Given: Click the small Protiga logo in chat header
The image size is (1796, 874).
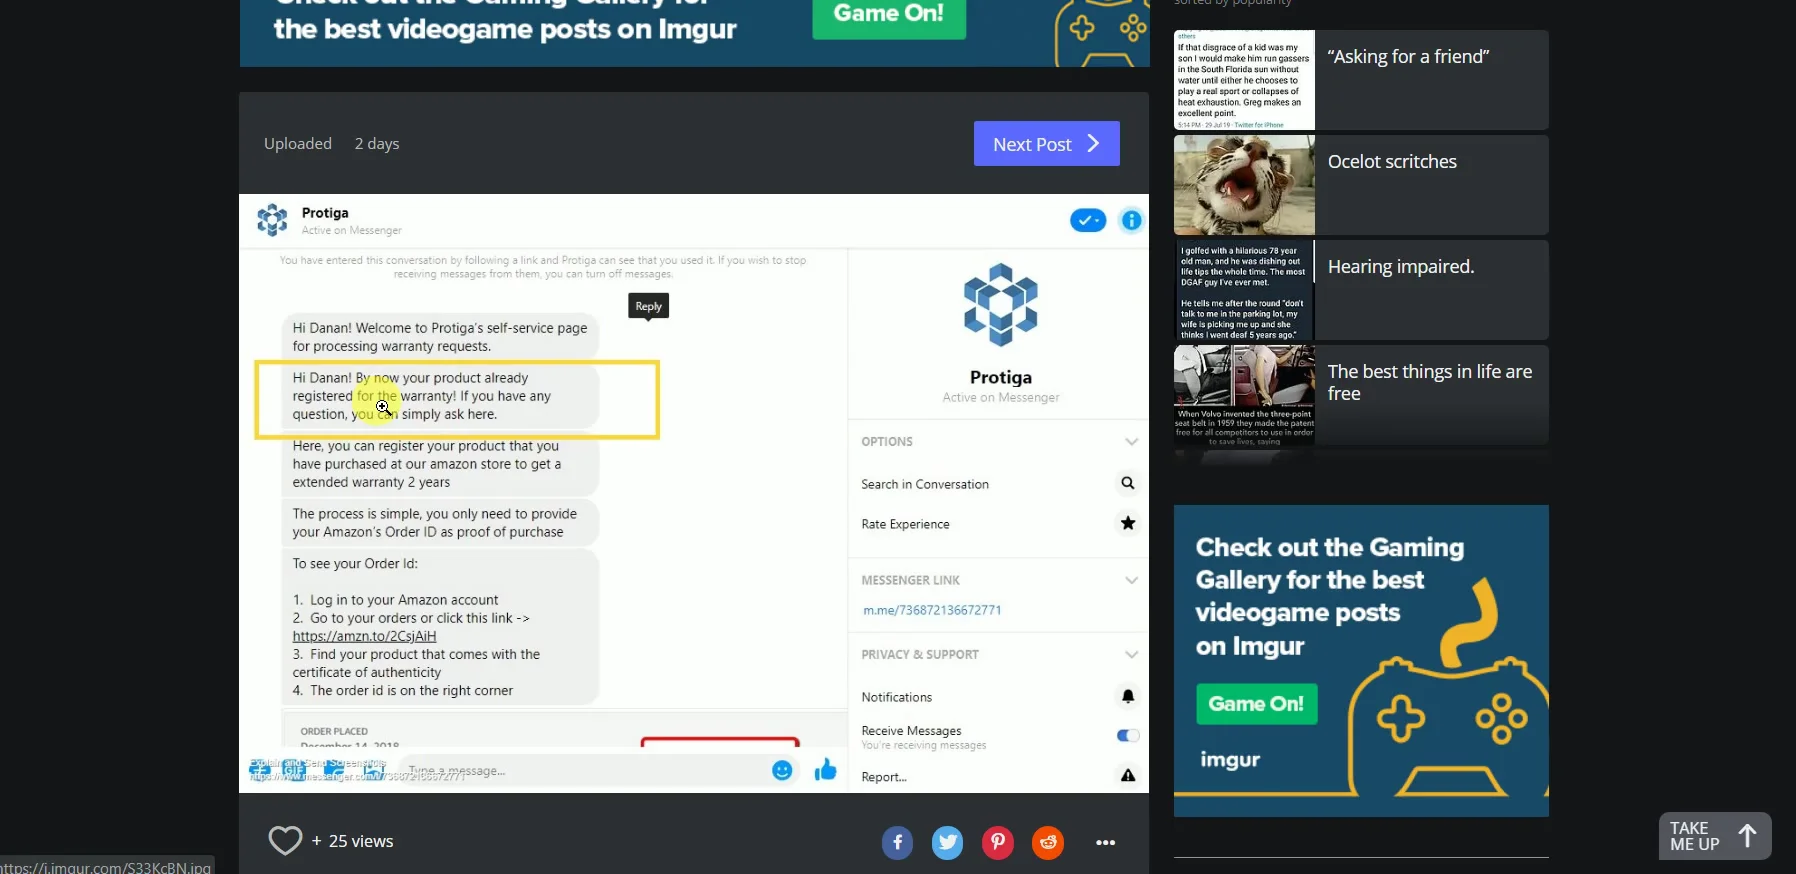Looking at the screenshot, I should pyautogui.click(x=272, y=220).
